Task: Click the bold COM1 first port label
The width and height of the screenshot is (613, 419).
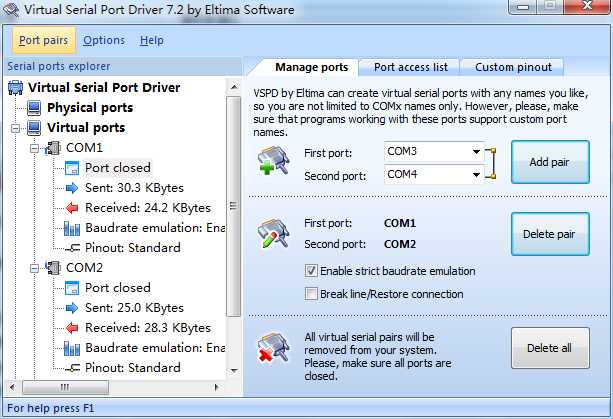Action: (400, 224)
